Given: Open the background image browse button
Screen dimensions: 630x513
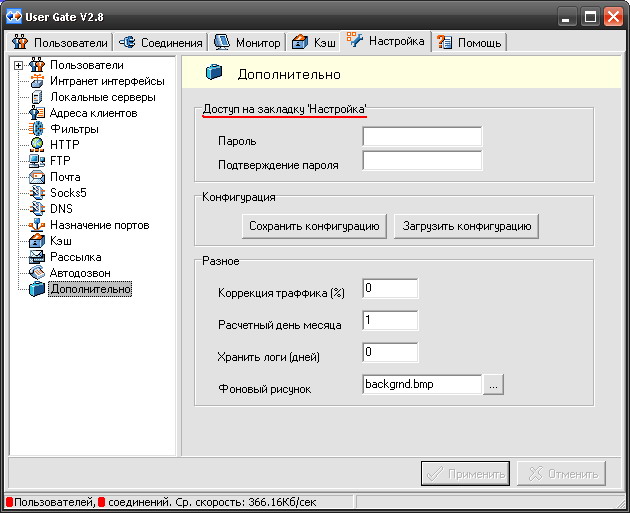Looking at the screenshot, I should [x=493, y=385].
